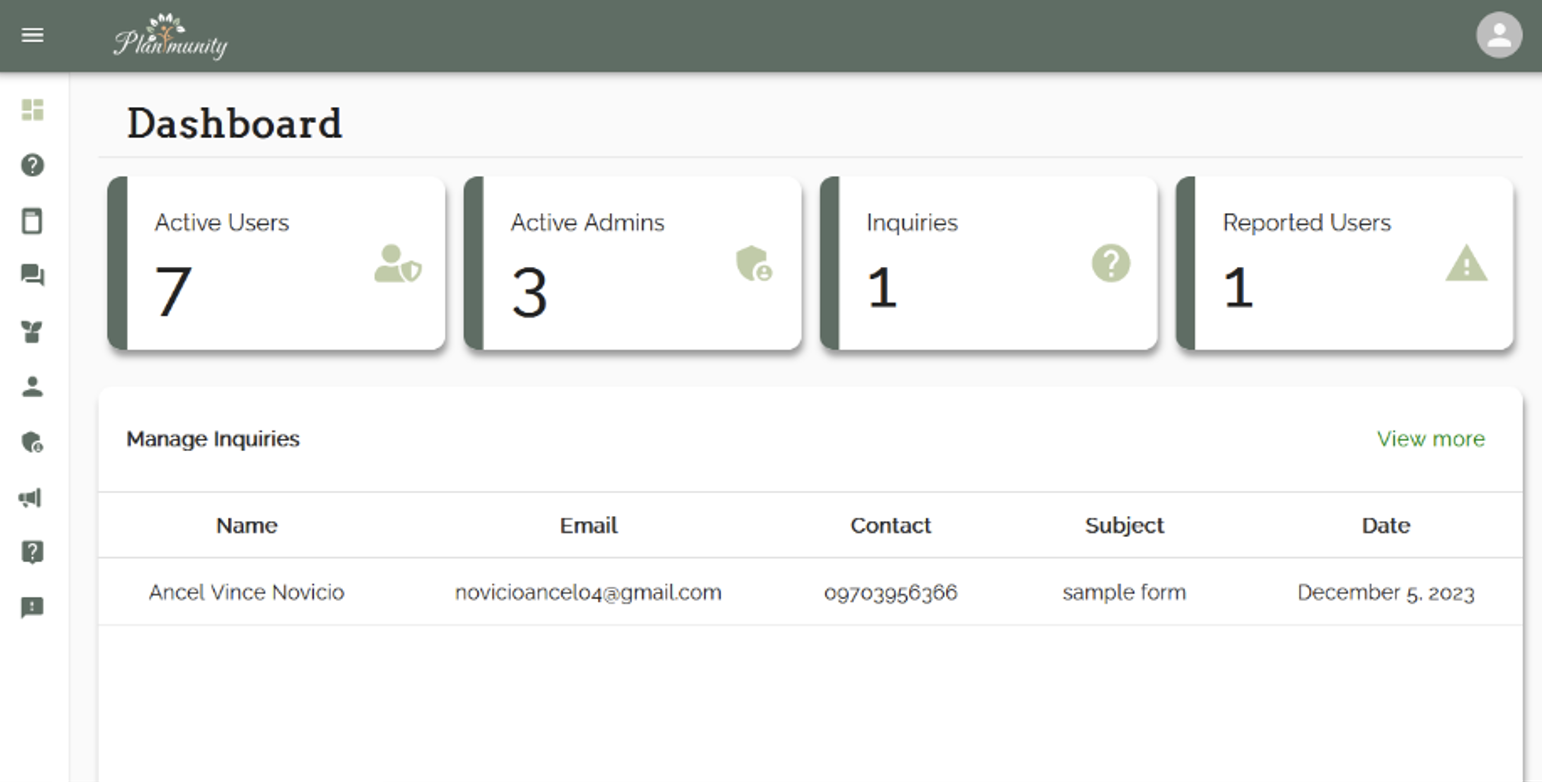Viewport: 1542px width, 782px height.
Task: Select the plant icon in the sidebar
Action: [33, 333]
